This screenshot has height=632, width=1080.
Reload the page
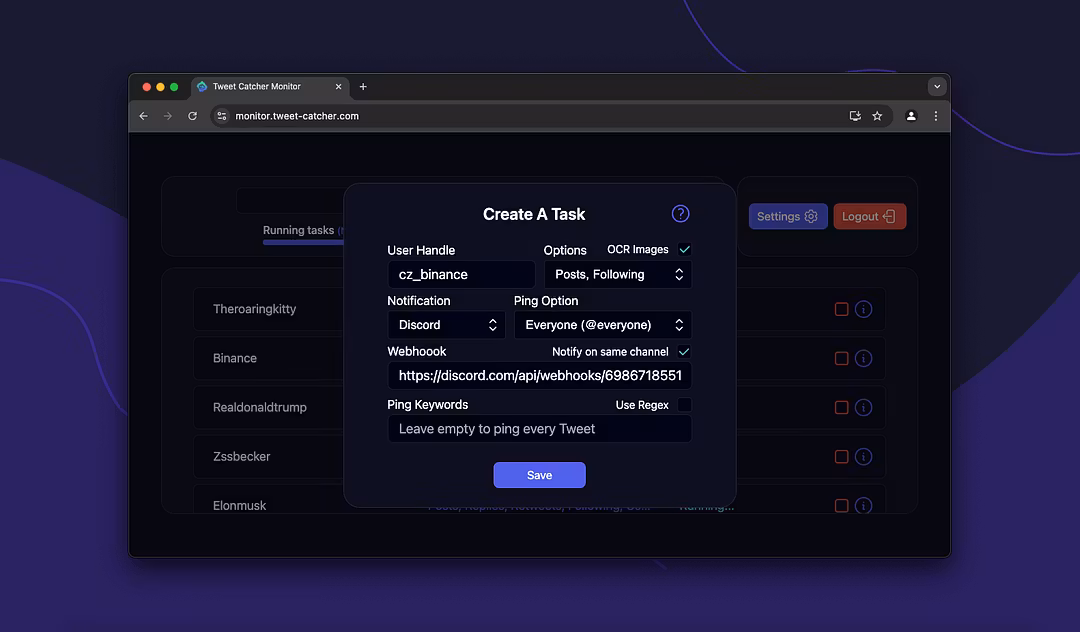click(192, 116)
